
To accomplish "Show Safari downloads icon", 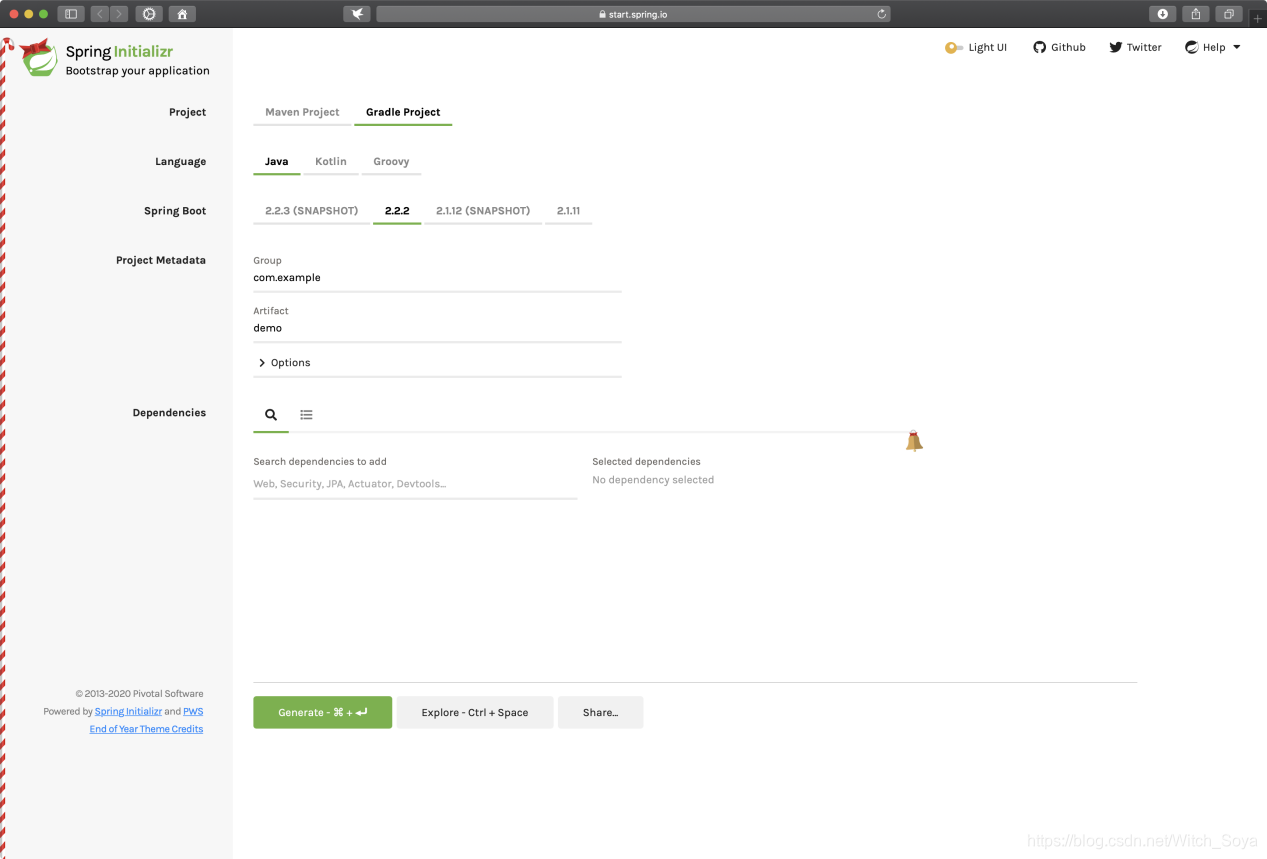I will point(1163,14).
